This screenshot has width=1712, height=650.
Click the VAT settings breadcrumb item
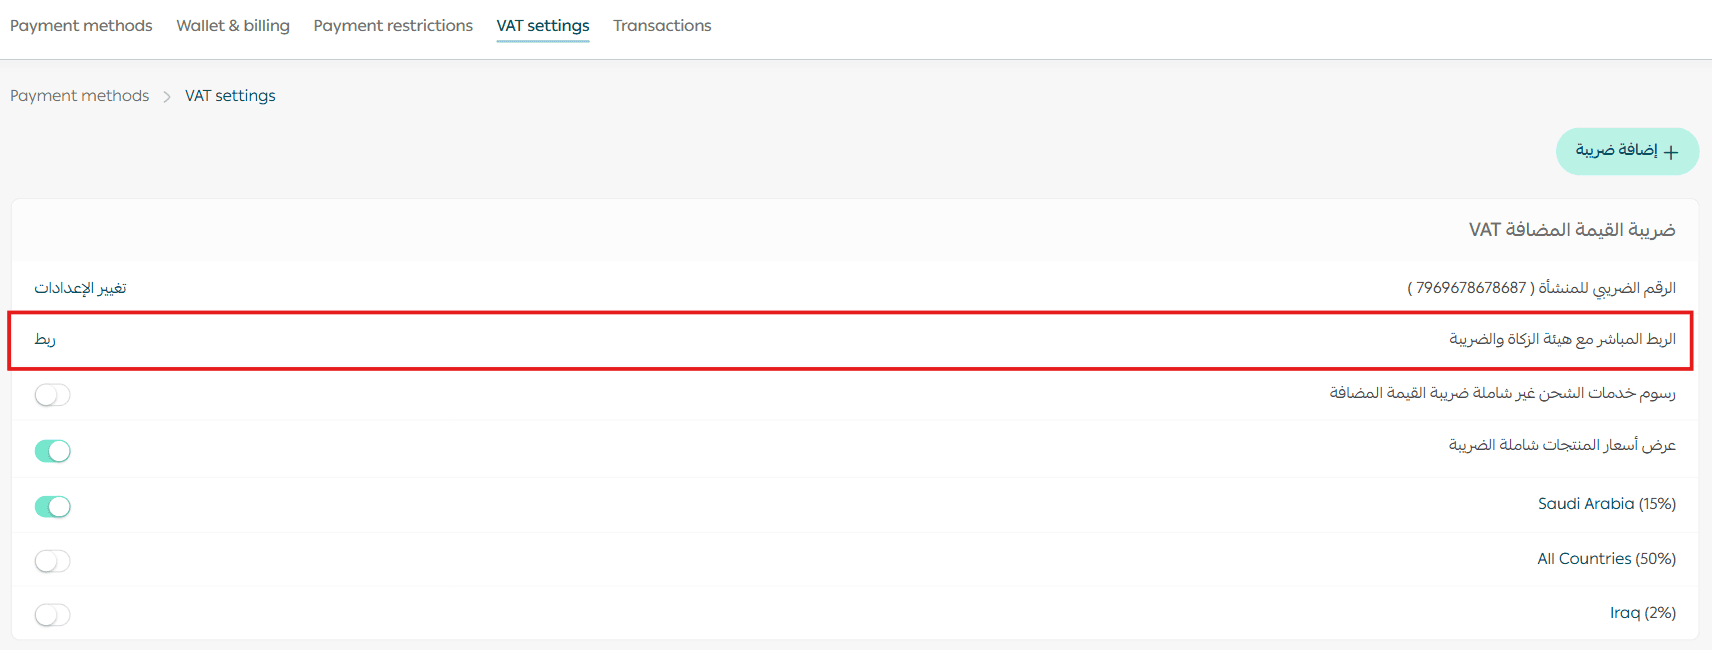230,96
